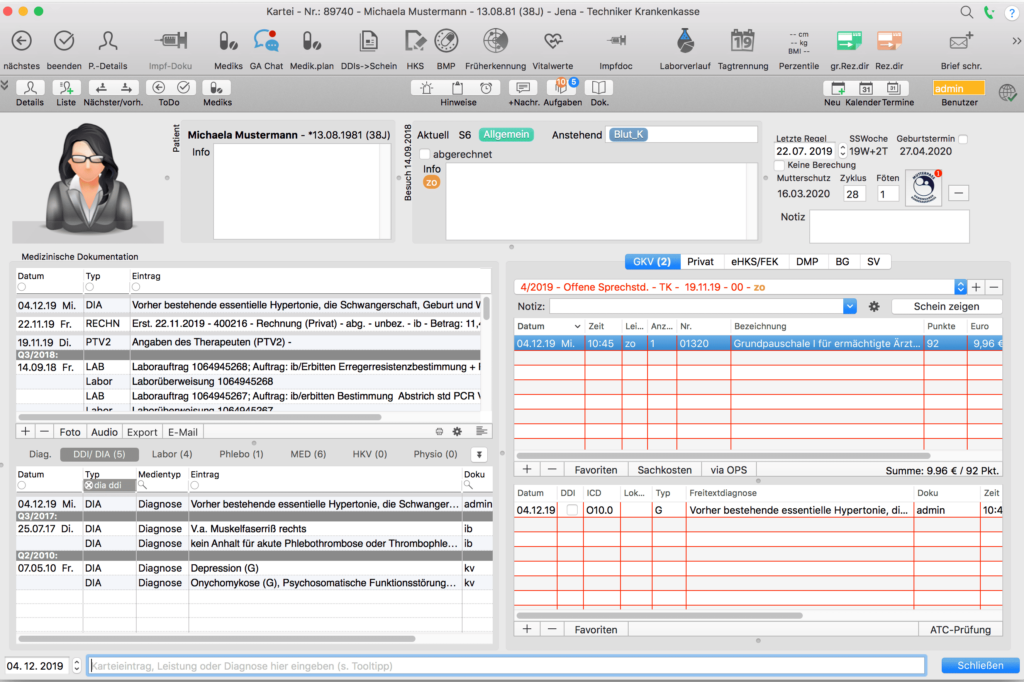Image resolution: width=1024 pixels, height=682 pixels.
Task: Click Neu calendar appointment icon
Action: tap(838, 88)
